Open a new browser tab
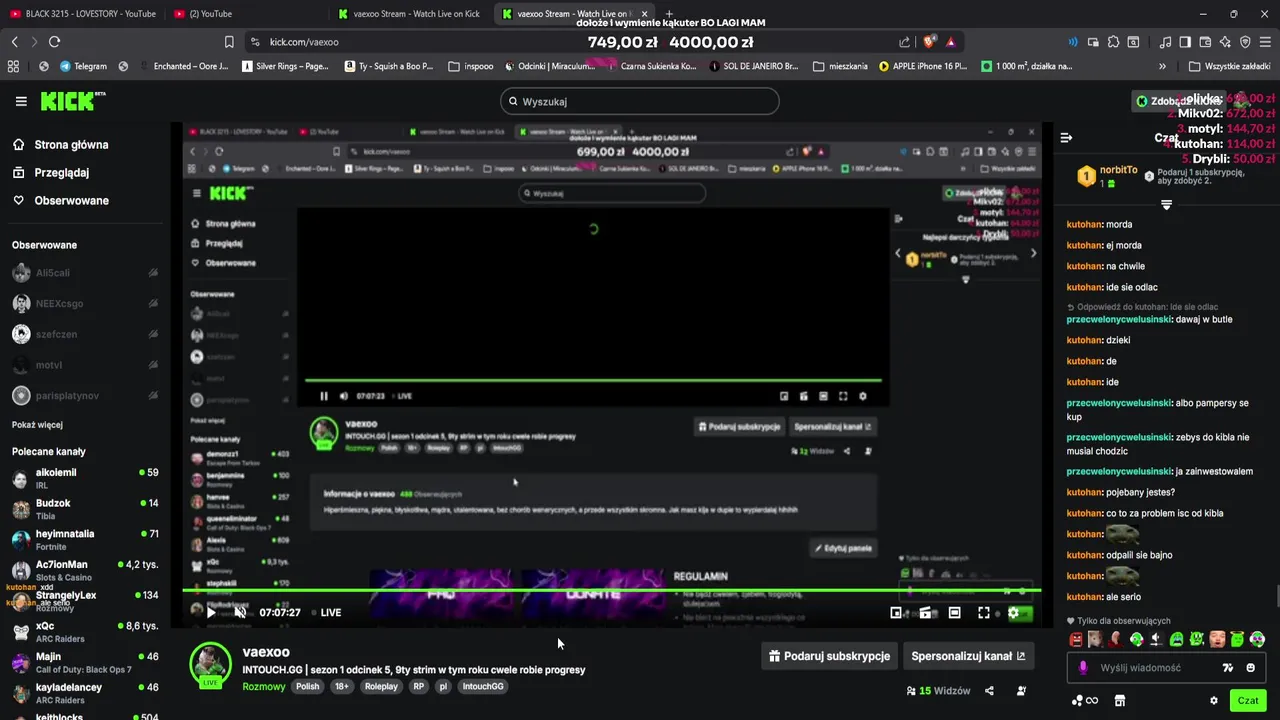The height and width of the screenshot is (720, 1280). (669, 14)
